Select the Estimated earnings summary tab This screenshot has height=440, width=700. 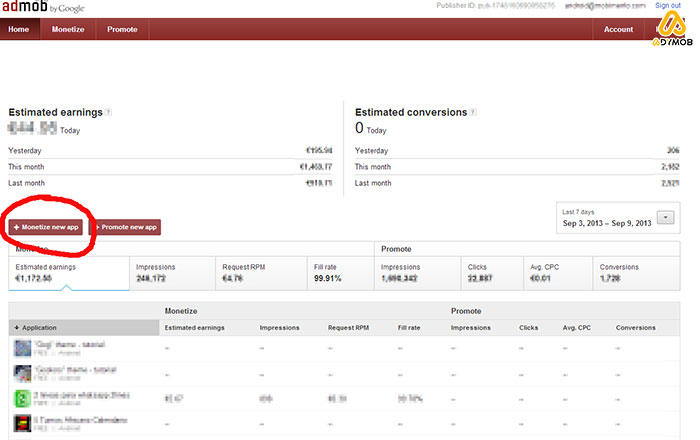[x=69, y=273]
